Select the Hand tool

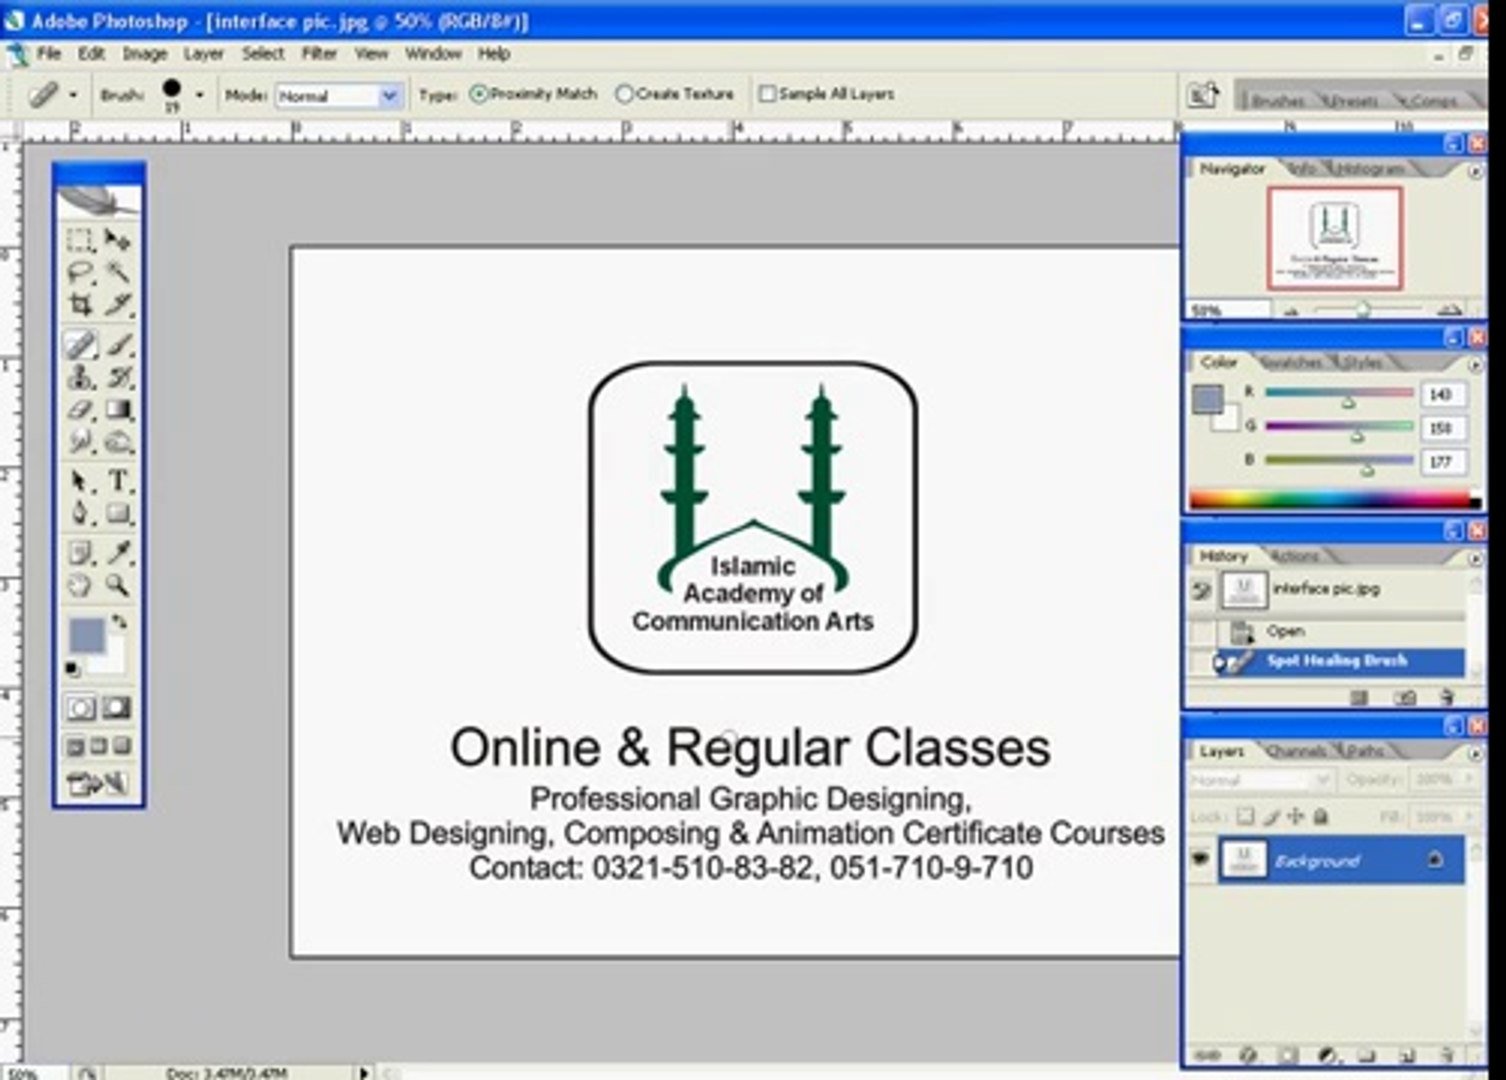pos(80,584)
